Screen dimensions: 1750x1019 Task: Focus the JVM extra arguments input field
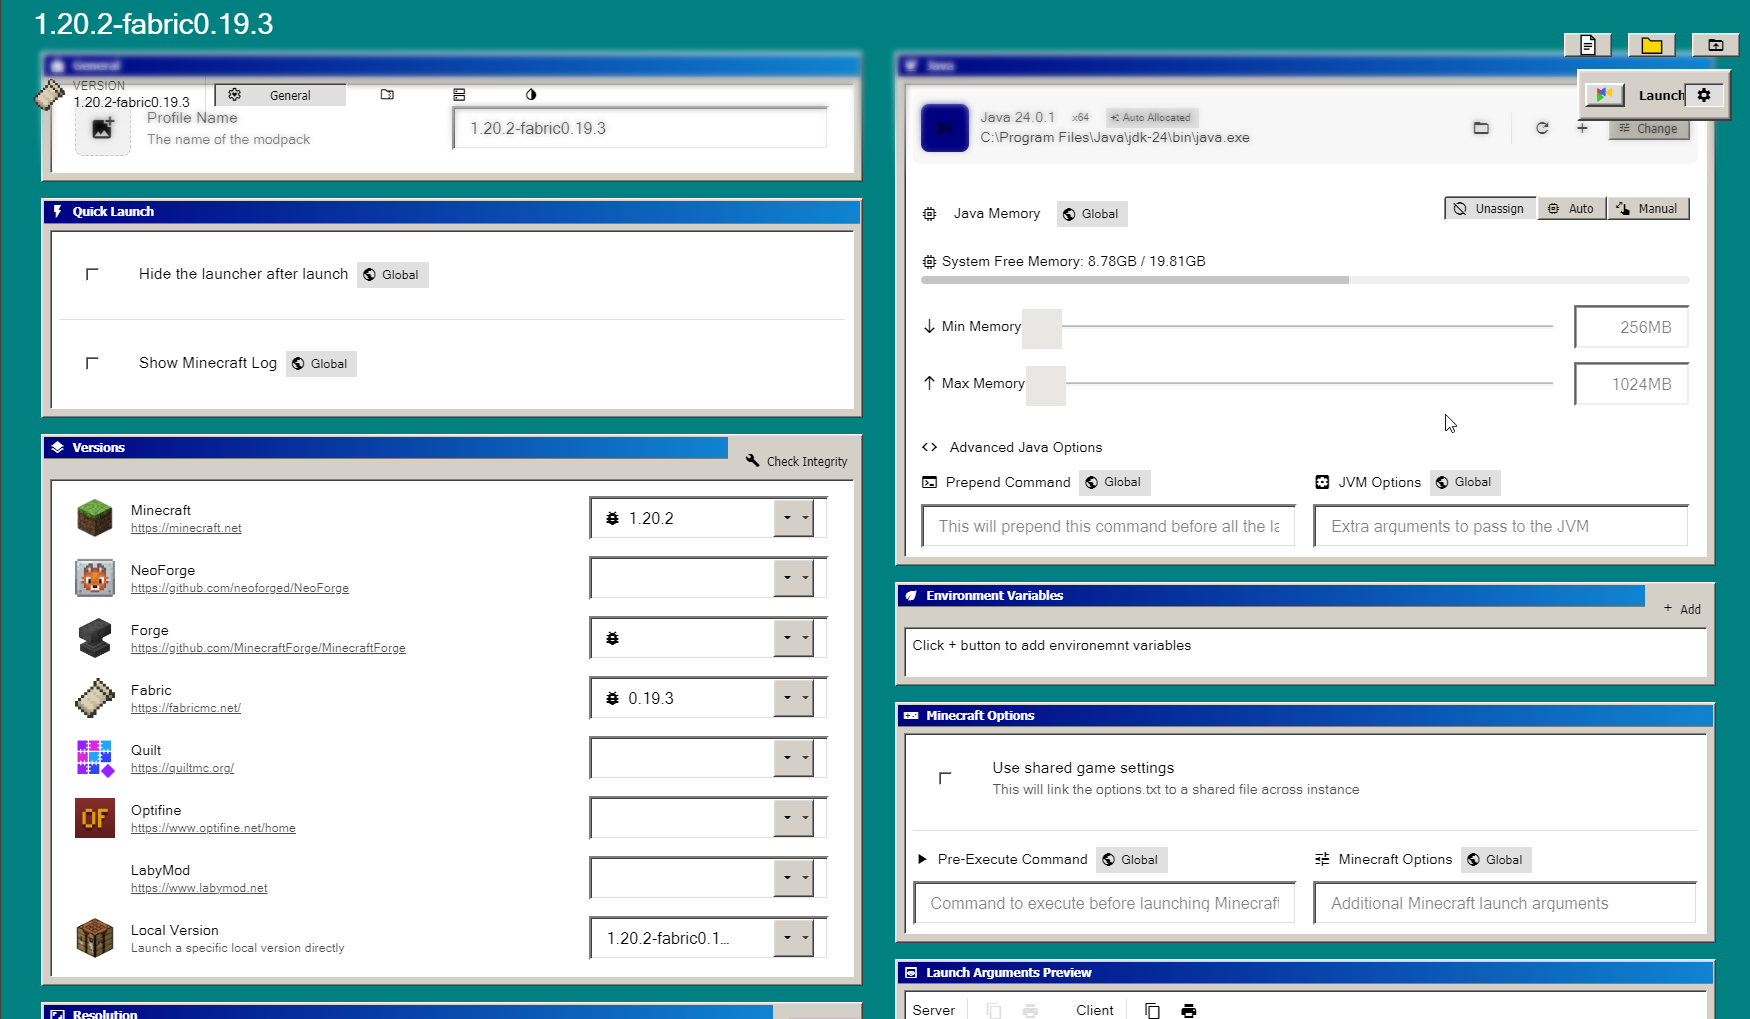pyautogui.click(x=1501, y=526)
